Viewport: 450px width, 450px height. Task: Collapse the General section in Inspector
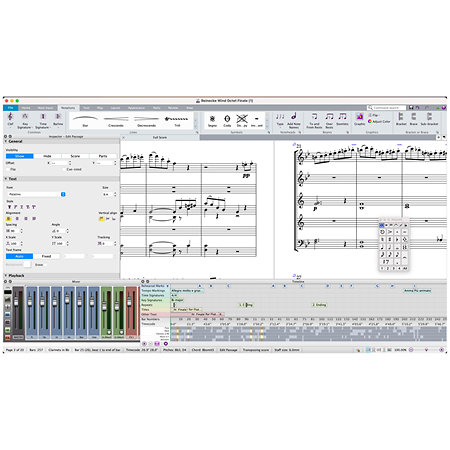coord(6,141)
